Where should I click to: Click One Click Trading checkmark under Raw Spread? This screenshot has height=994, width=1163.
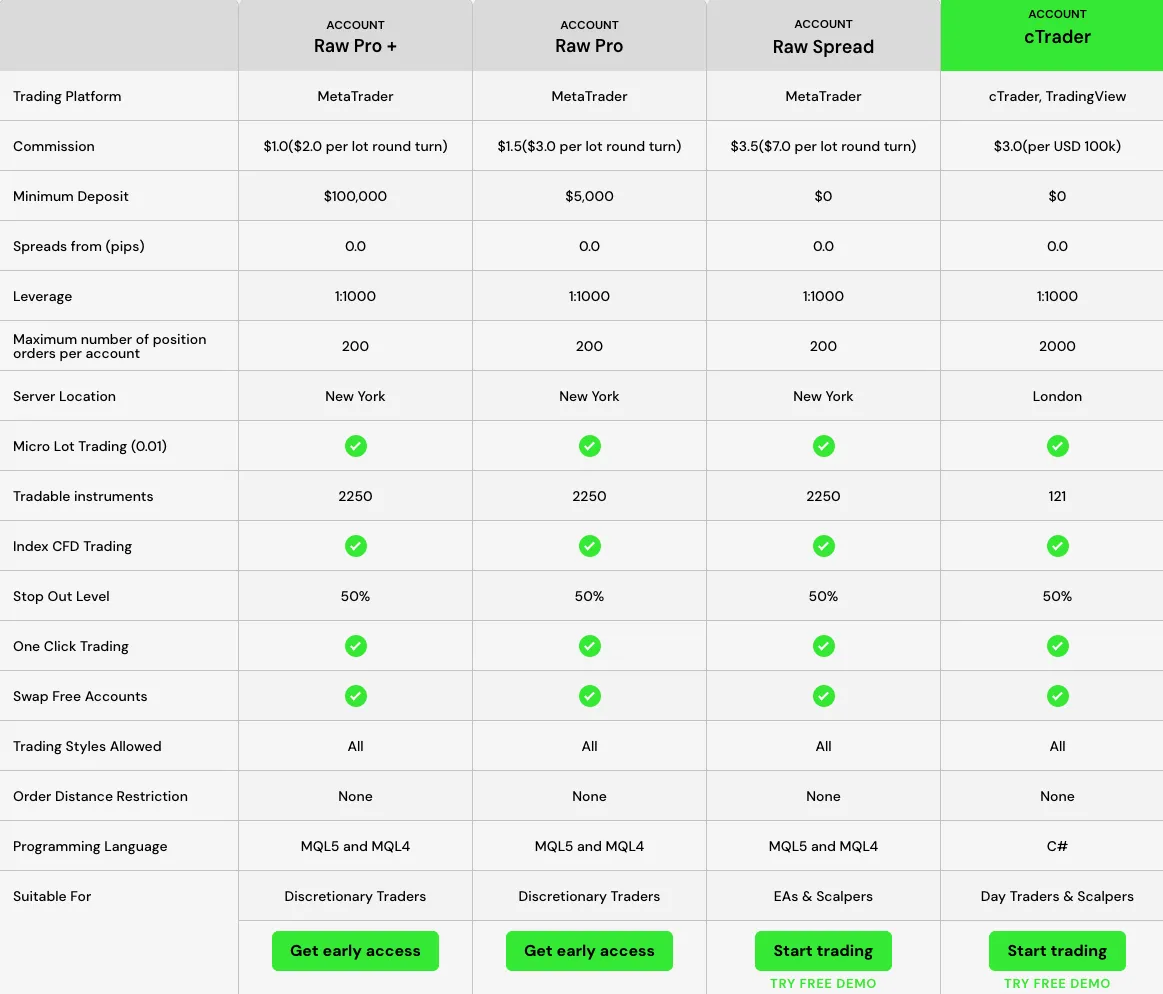point(823,646)
